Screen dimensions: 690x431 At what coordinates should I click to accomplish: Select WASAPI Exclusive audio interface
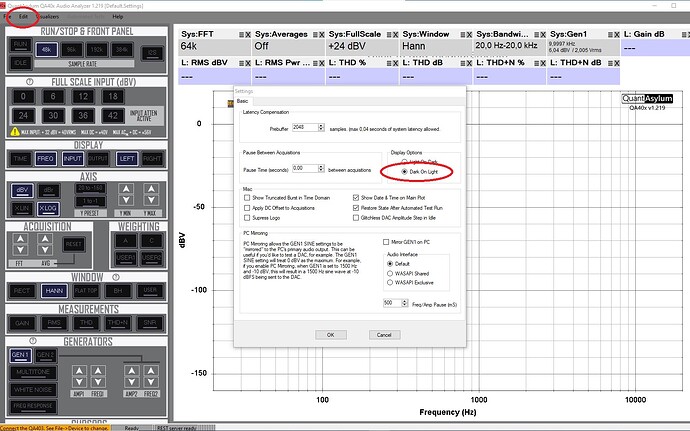coord(389,283)
